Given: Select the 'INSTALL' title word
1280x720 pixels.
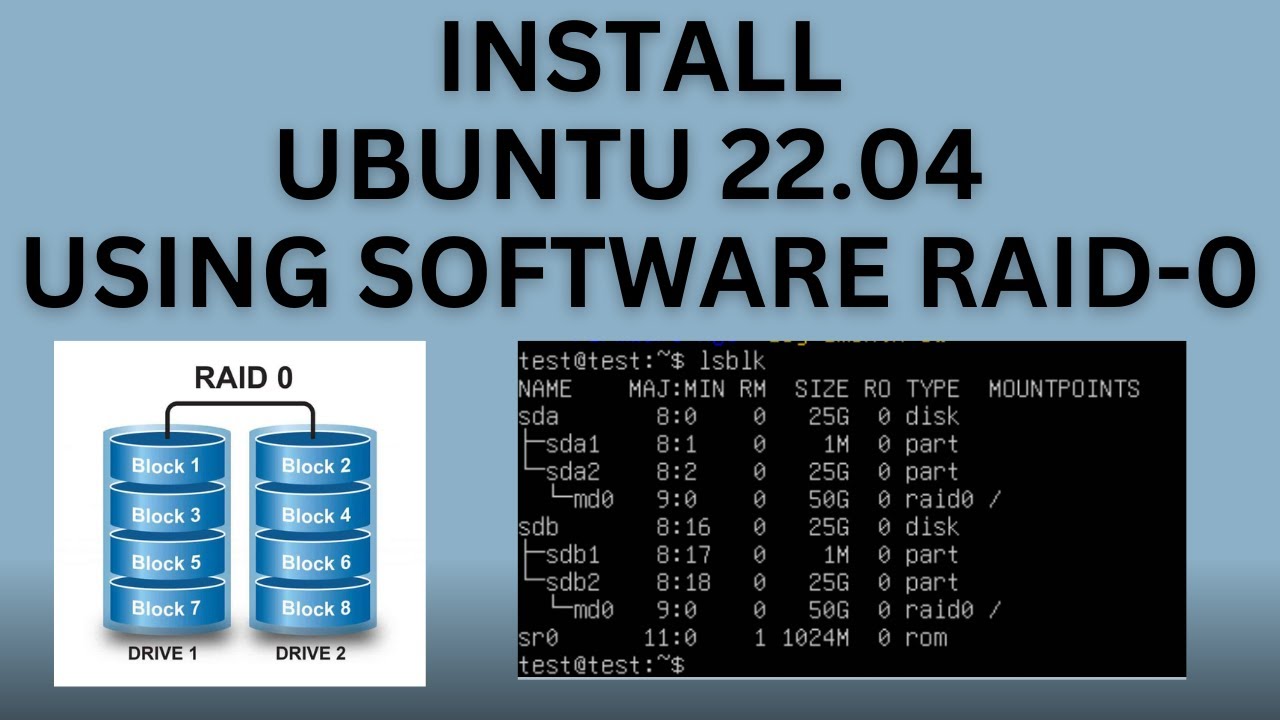Looking at the screenshot, I should click(640, 58).
